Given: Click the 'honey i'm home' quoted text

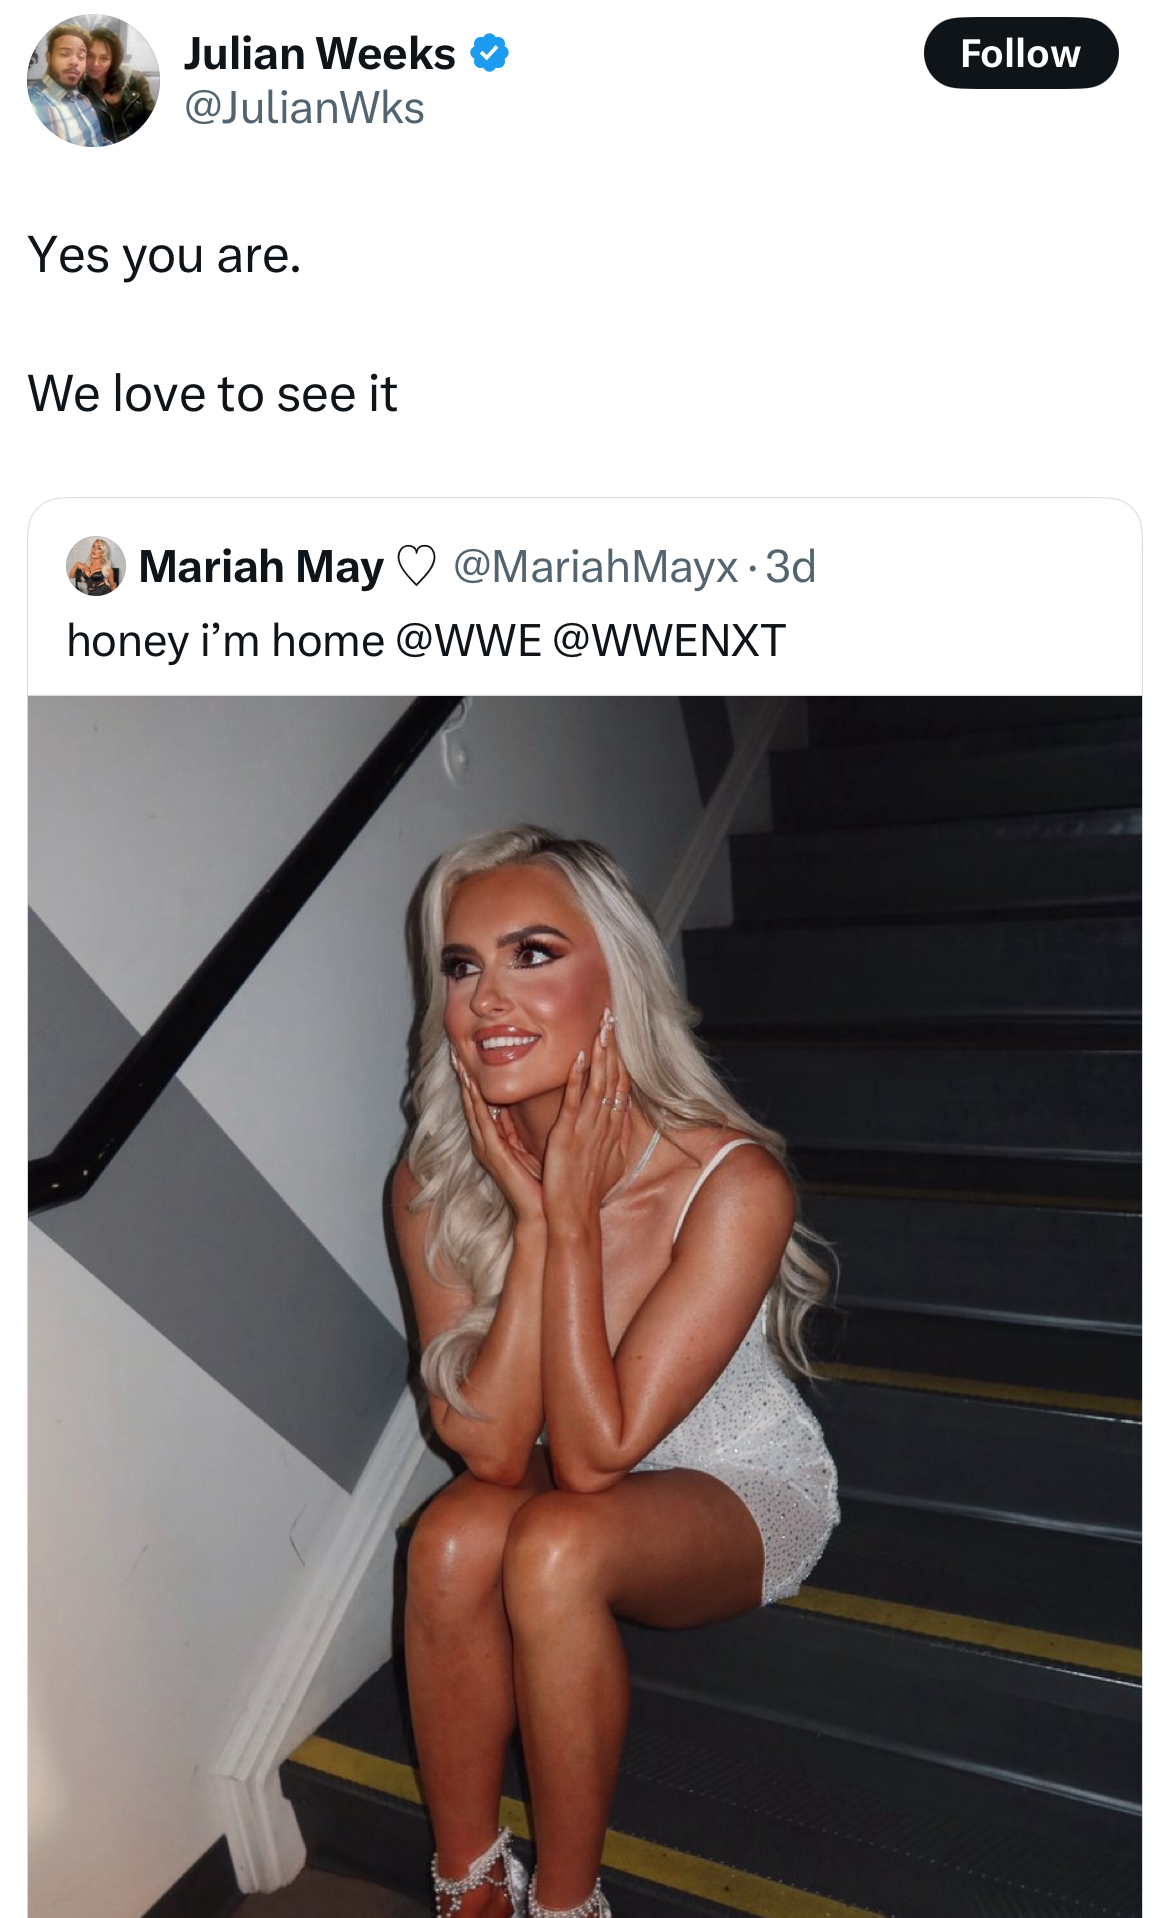Looking at the screenshot, I should 225,640.
